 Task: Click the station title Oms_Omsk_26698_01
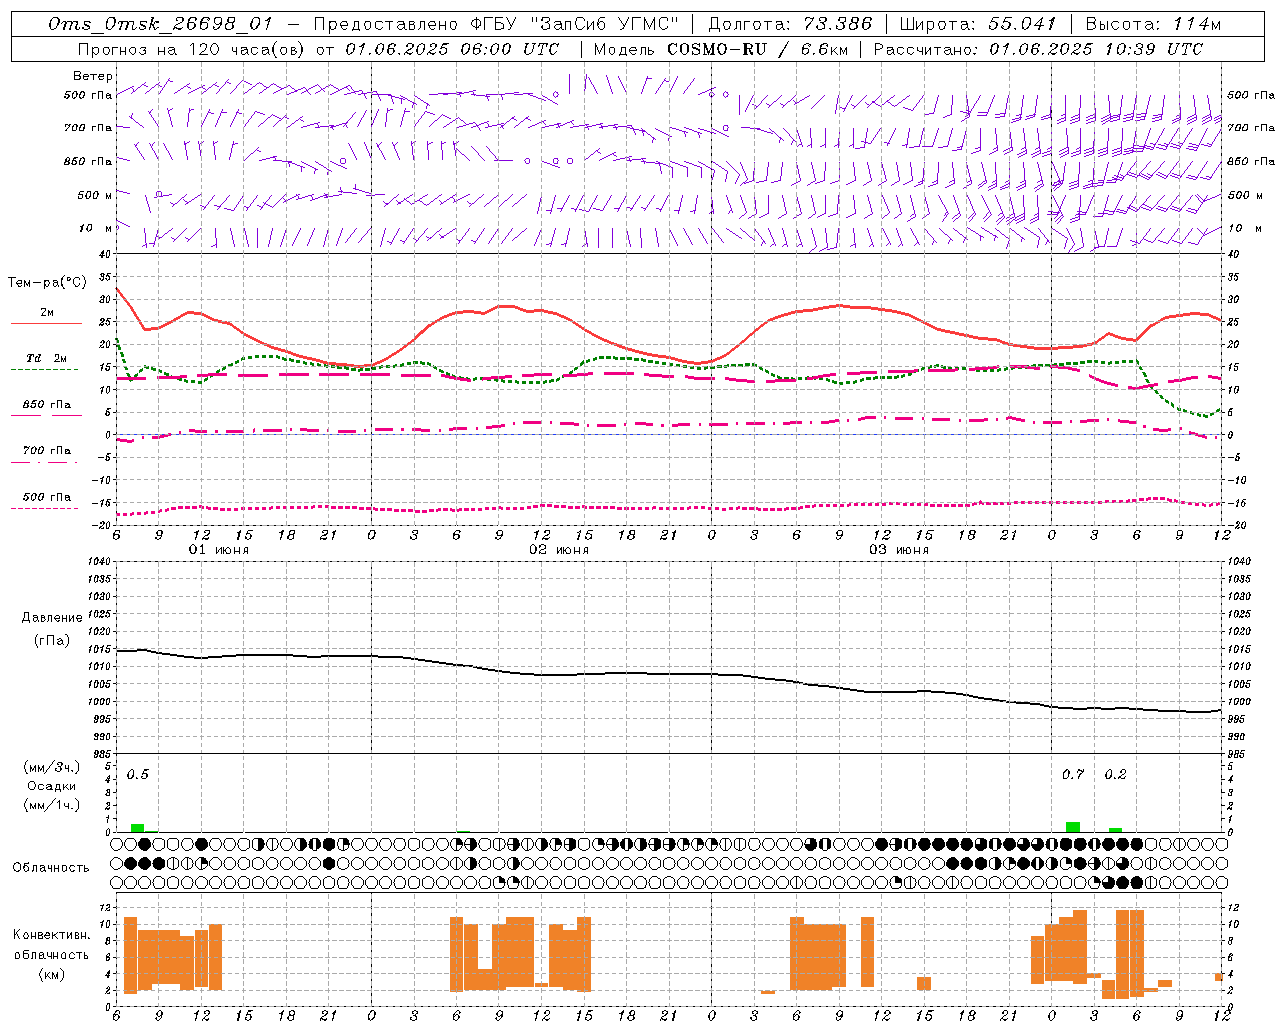(x=160, y=24)
